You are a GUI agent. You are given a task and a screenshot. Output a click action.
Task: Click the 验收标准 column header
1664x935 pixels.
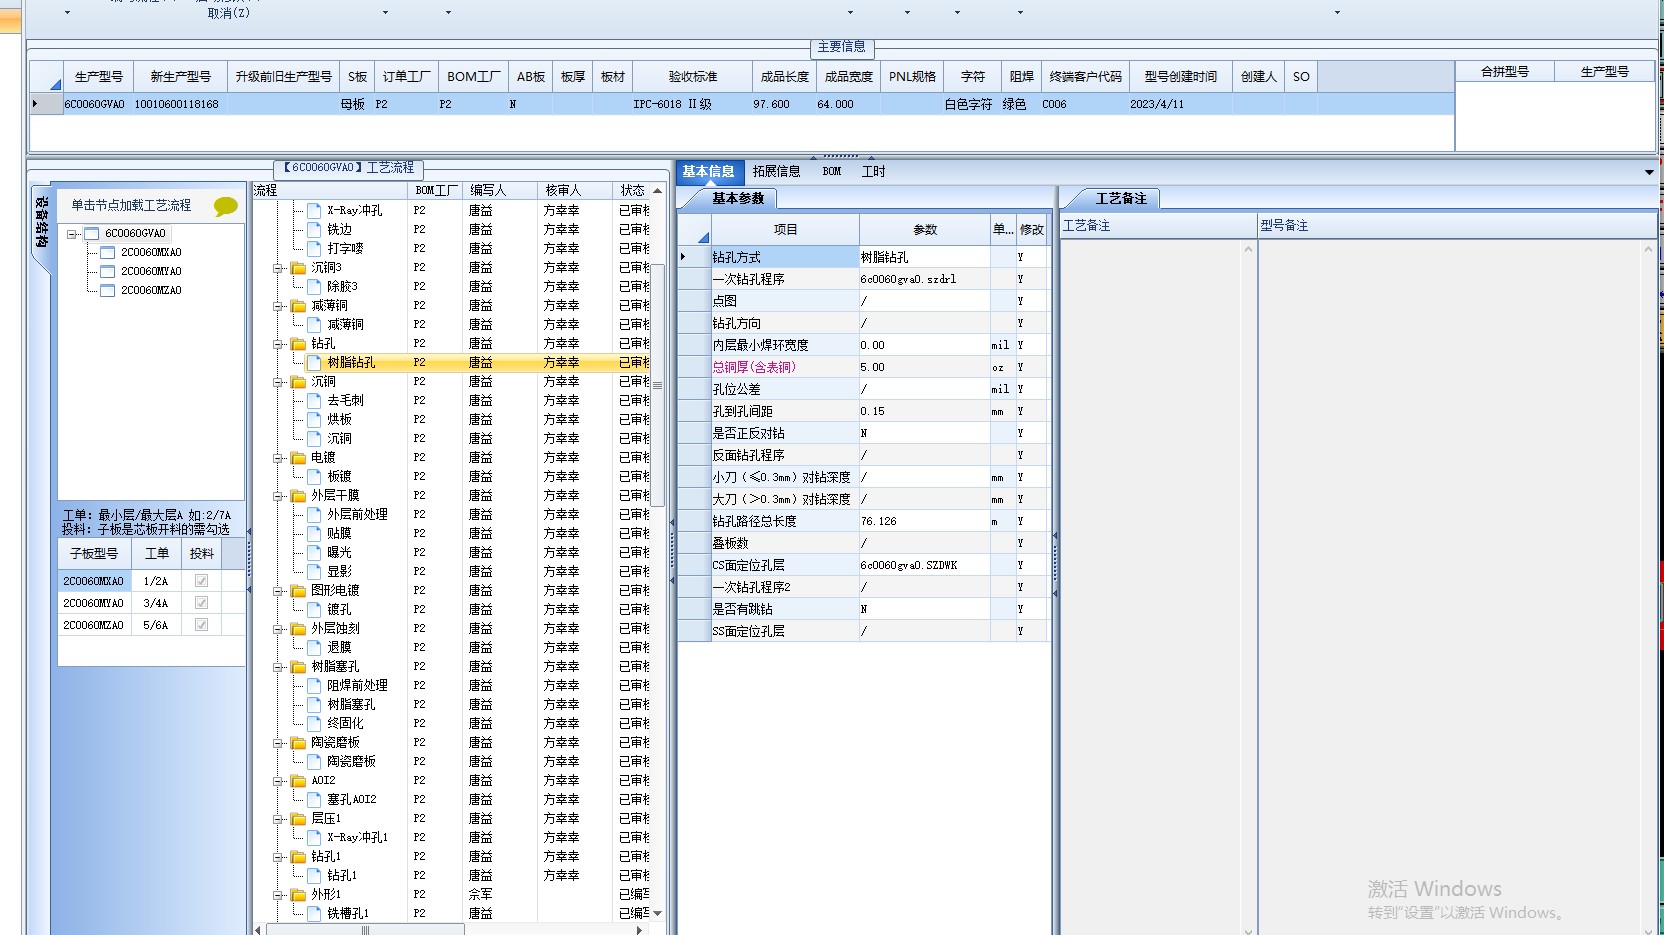click(692, 77)
